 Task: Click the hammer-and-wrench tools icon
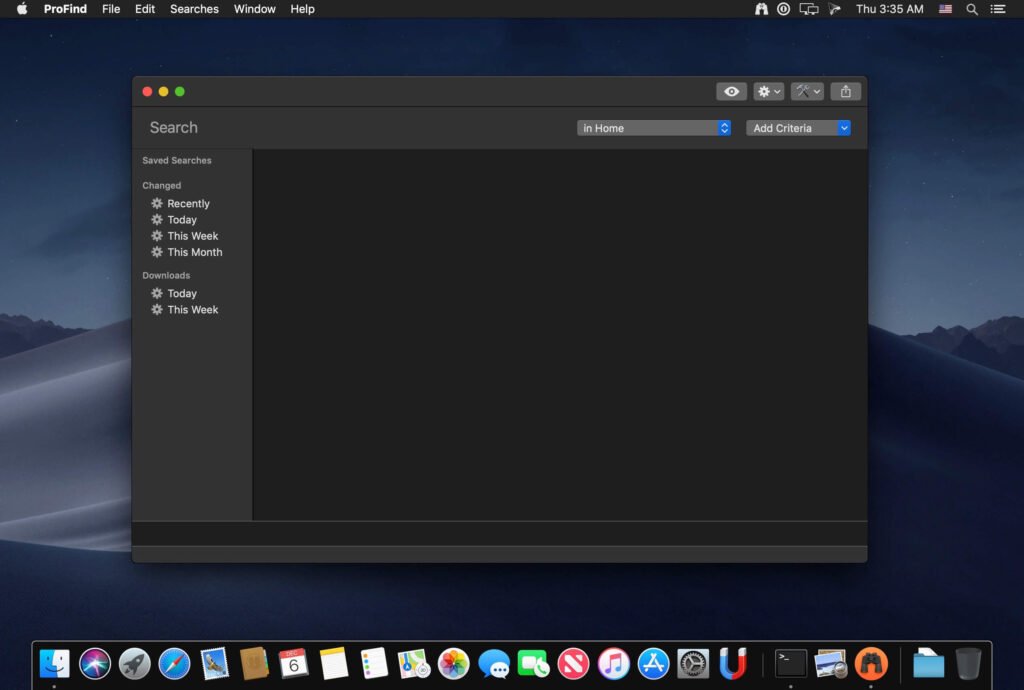[802, 91]
